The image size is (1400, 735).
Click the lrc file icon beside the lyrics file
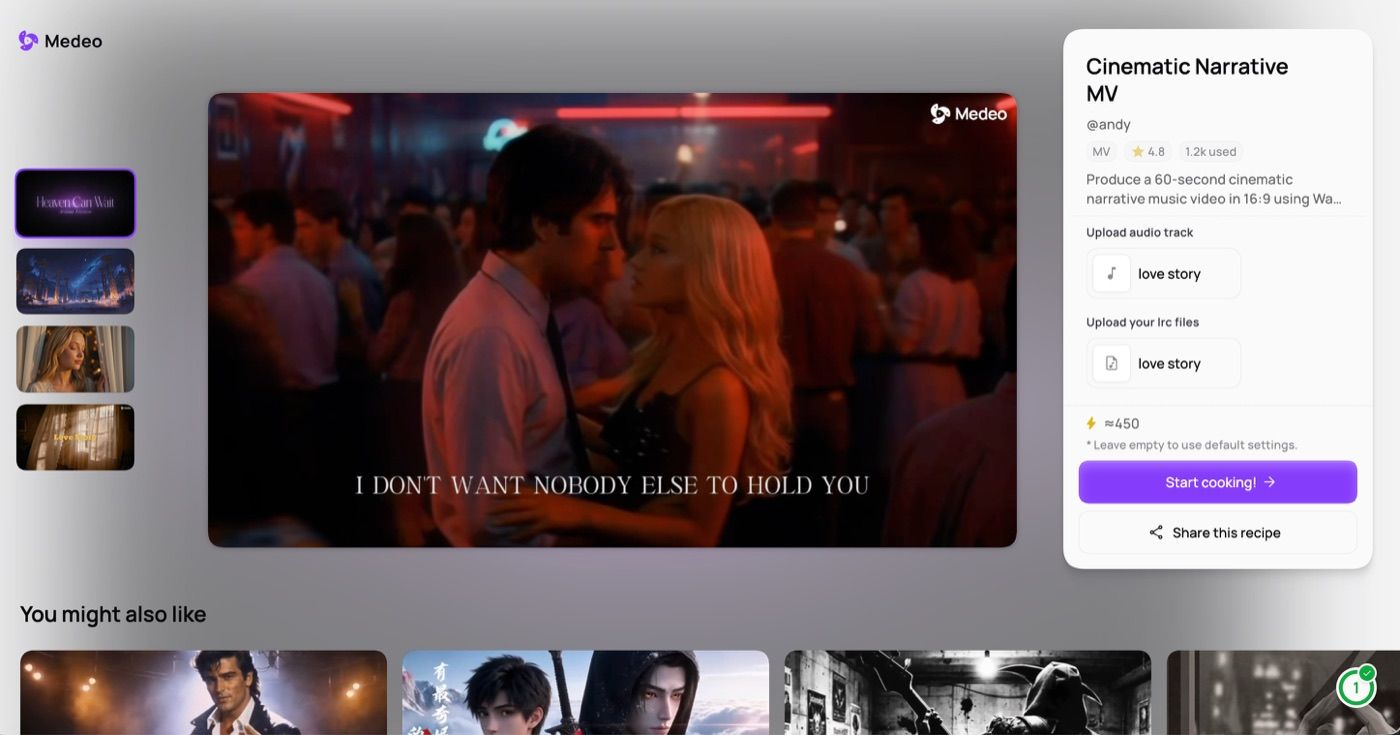1111,363
